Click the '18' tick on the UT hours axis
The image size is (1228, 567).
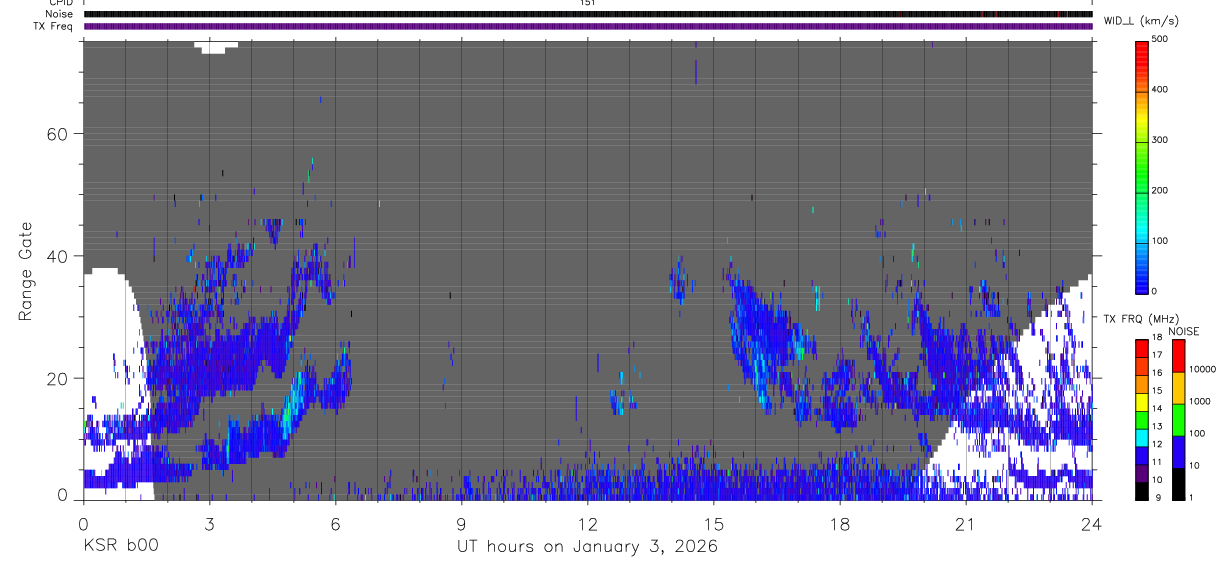pyautogui.click(x=840, y=523)
